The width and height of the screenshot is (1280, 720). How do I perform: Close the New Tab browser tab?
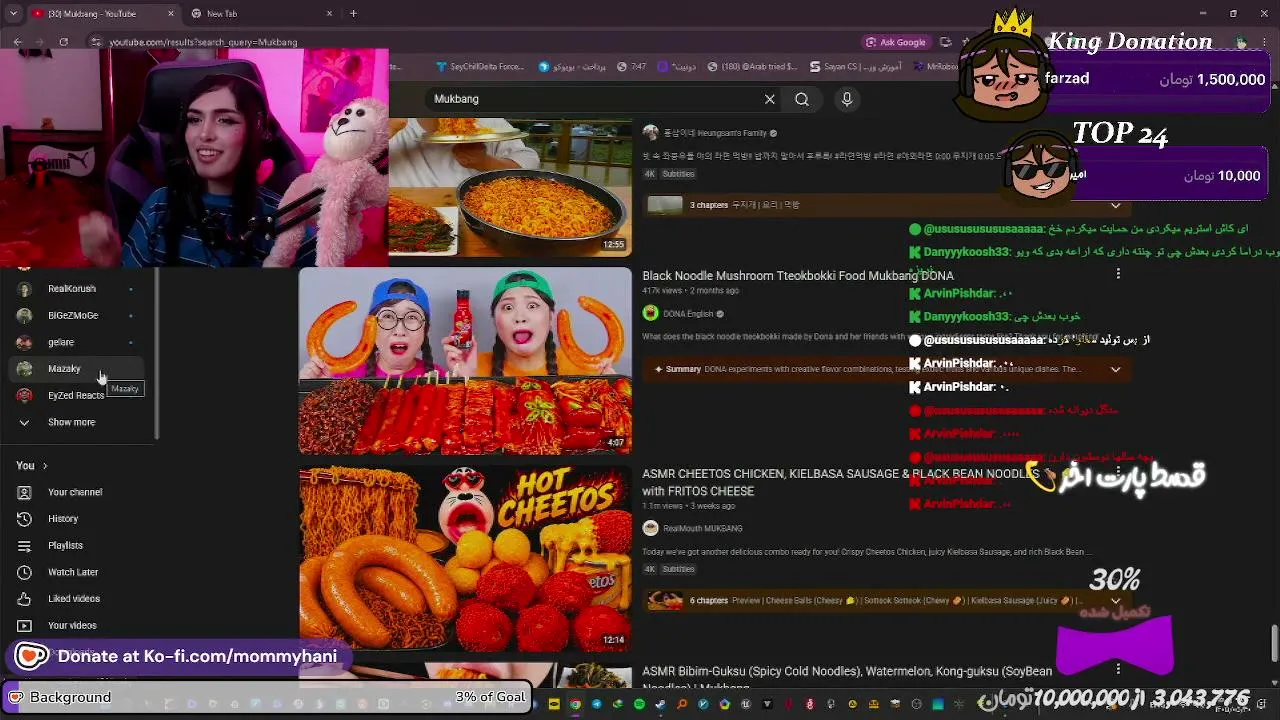pyautogui.click(x=329, y=14)
